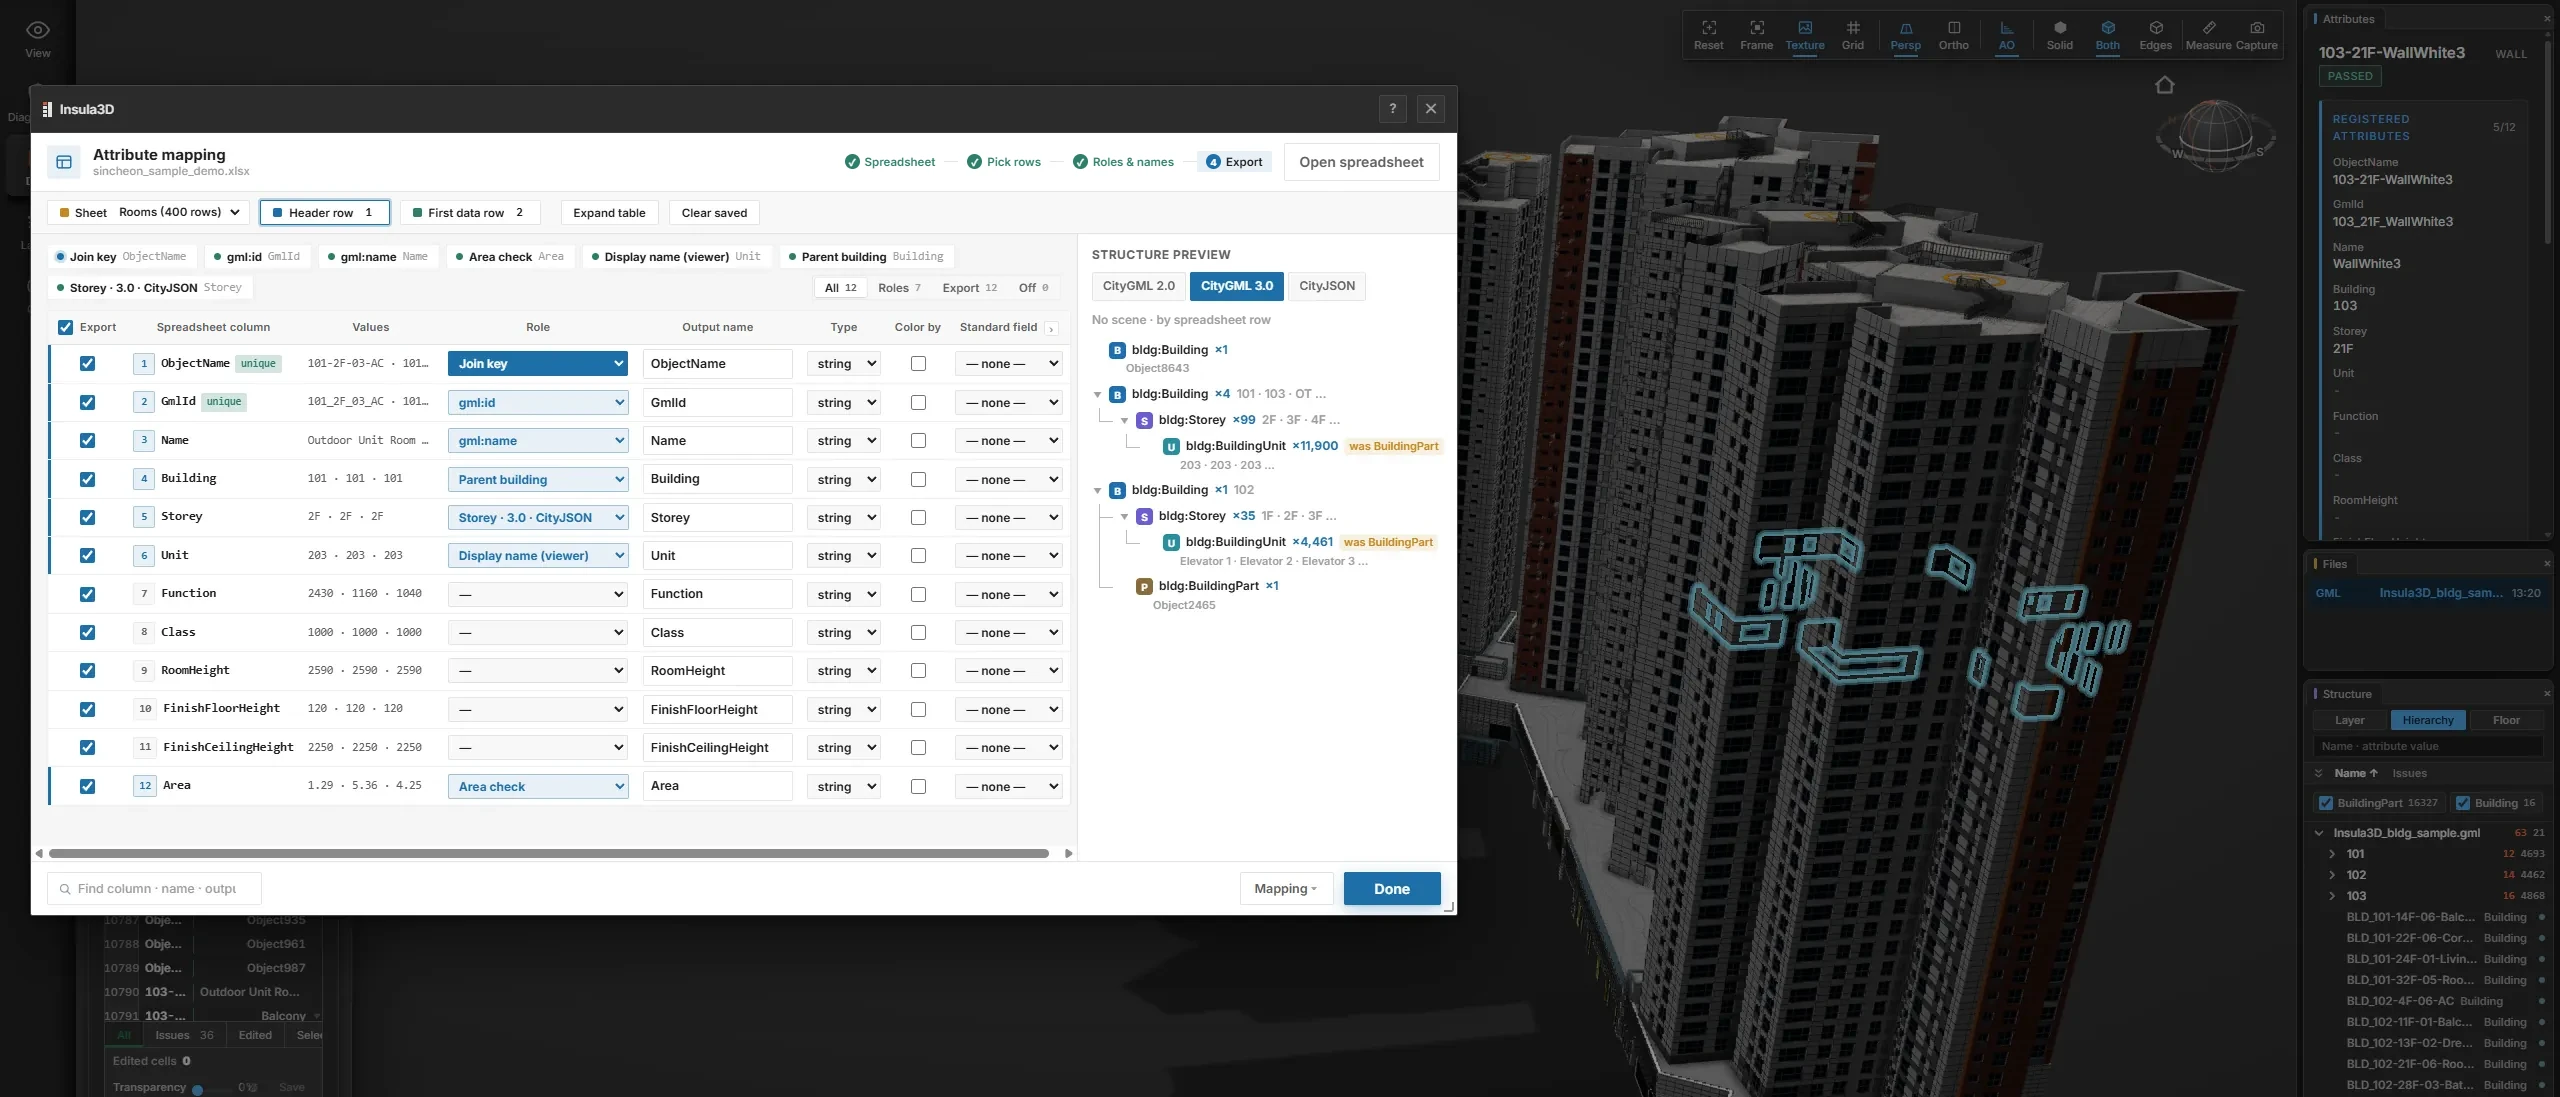Click the horizontal scrollbar under the mapping table
The width and height of the screenshot is (2560, 1097).
(x=548, y=853)
